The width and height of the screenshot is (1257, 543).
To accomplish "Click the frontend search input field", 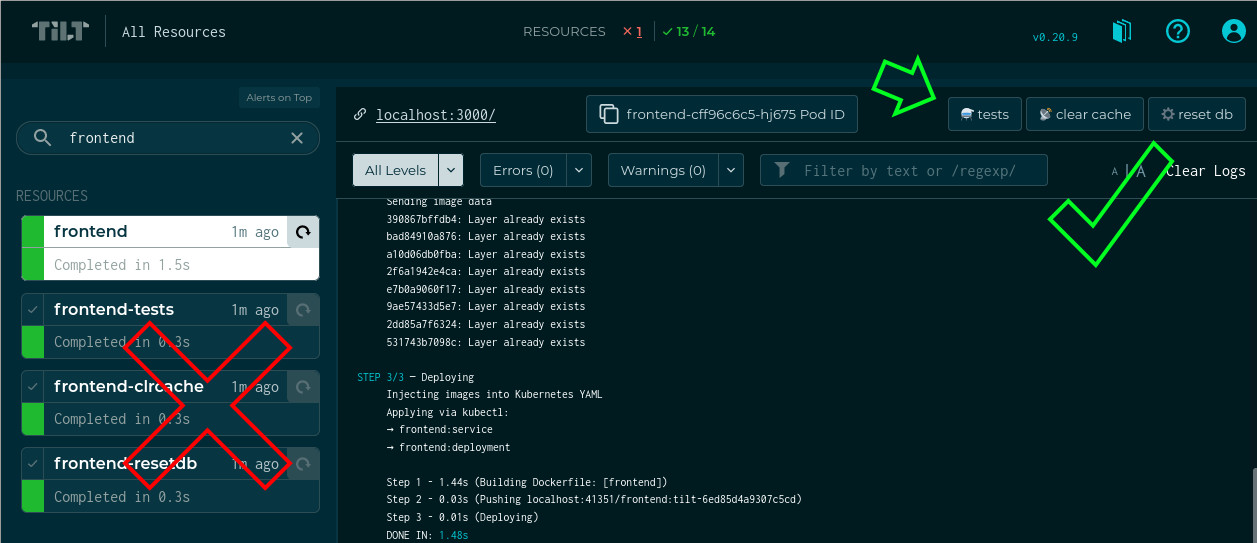I will [x=168, y=138].
